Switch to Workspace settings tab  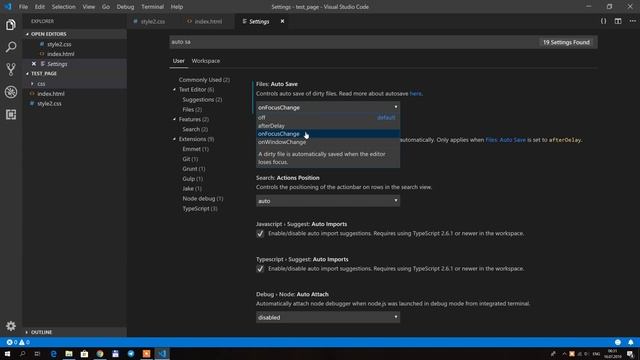[x=206, y=61]
